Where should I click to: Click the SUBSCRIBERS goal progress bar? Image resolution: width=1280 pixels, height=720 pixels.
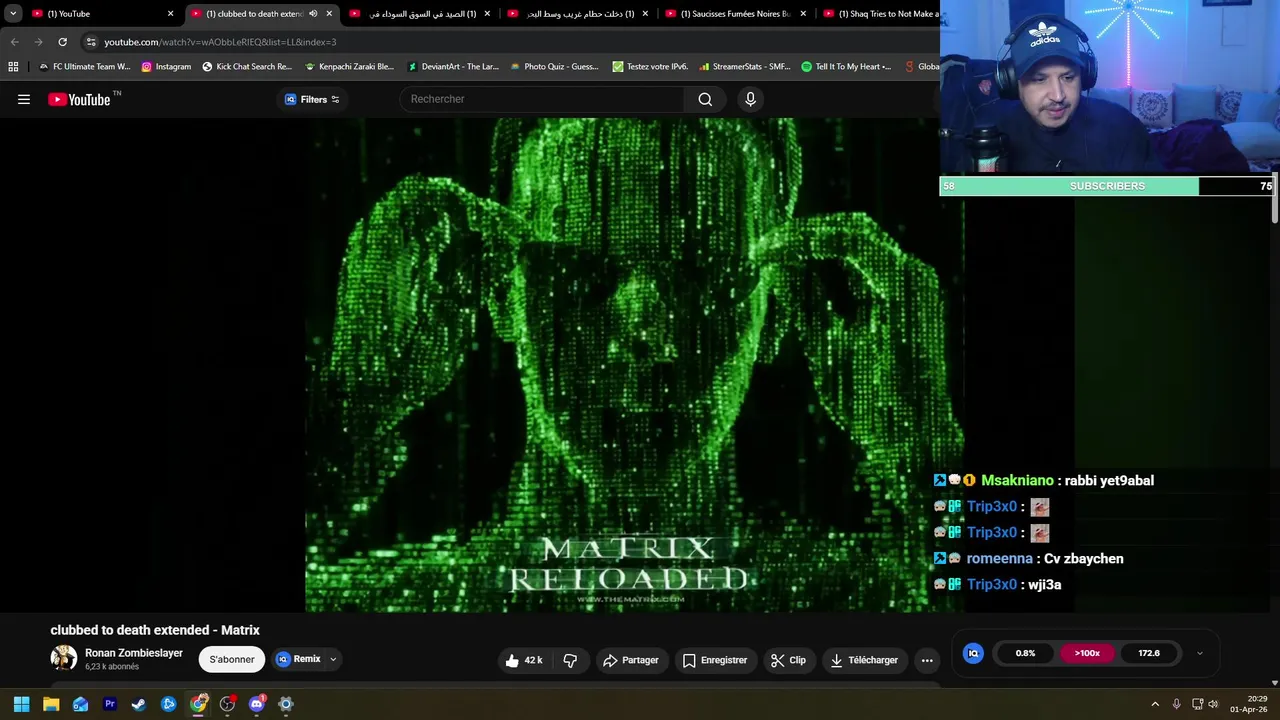coord(1106,186)
